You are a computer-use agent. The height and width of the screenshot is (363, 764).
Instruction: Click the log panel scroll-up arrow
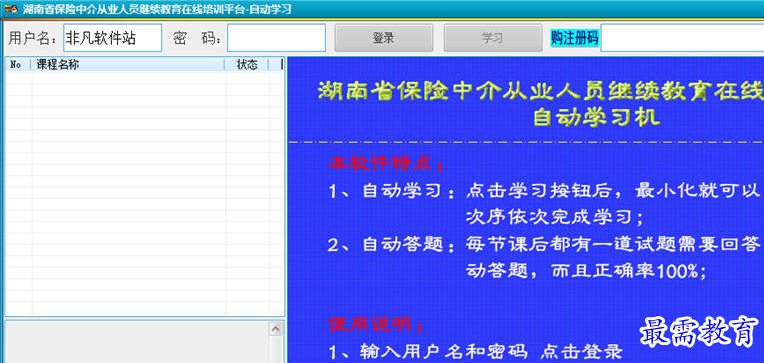[x=276, y=329]
